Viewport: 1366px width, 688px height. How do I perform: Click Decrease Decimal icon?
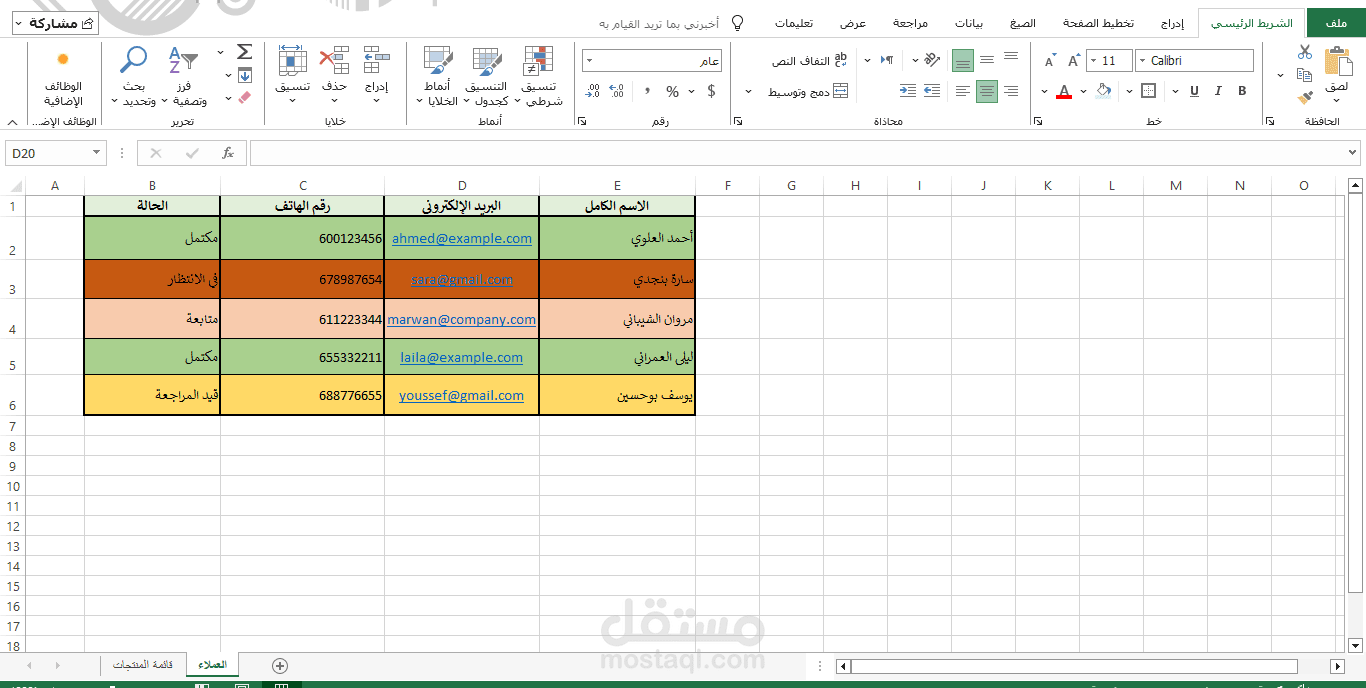592,91
